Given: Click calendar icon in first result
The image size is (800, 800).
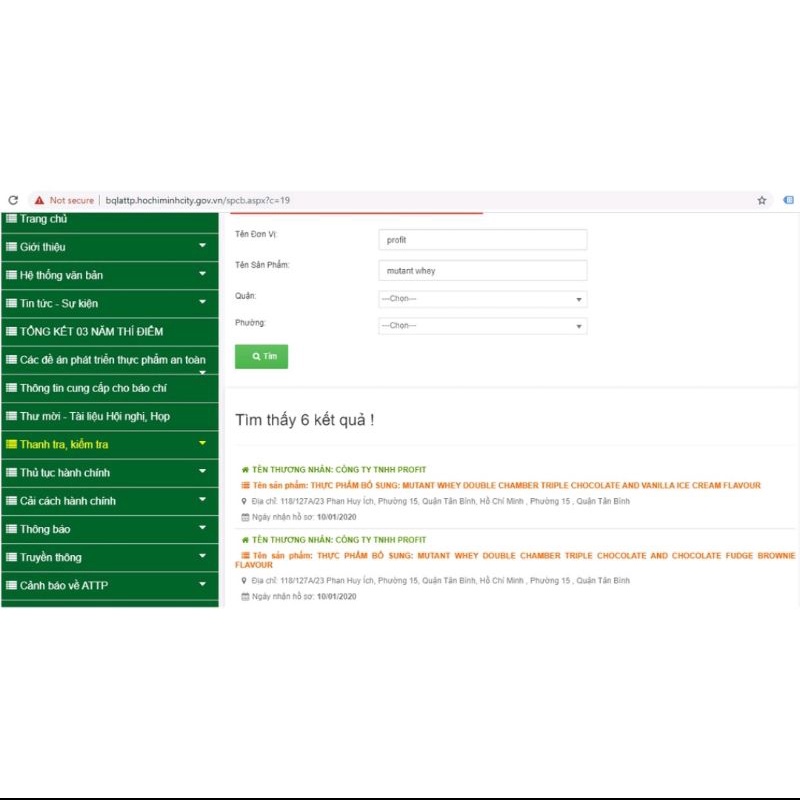Looking at the screenshot, I should [x=245, y=517].
